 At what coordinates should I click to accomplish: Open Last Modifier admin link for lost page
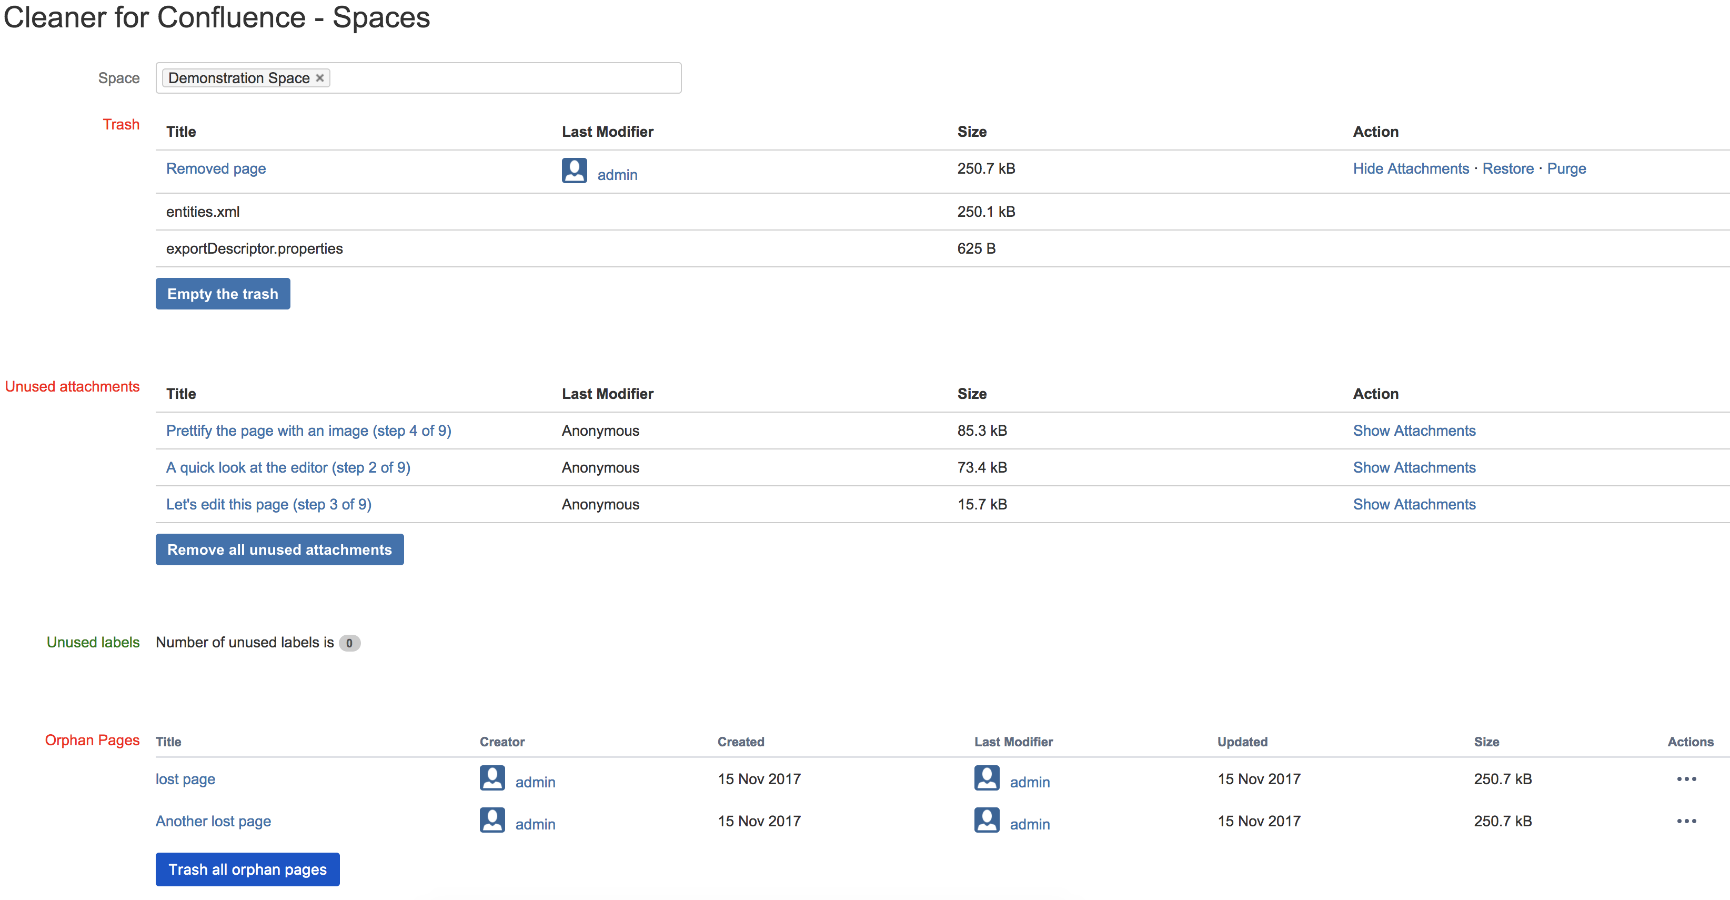click(1030, 783)
